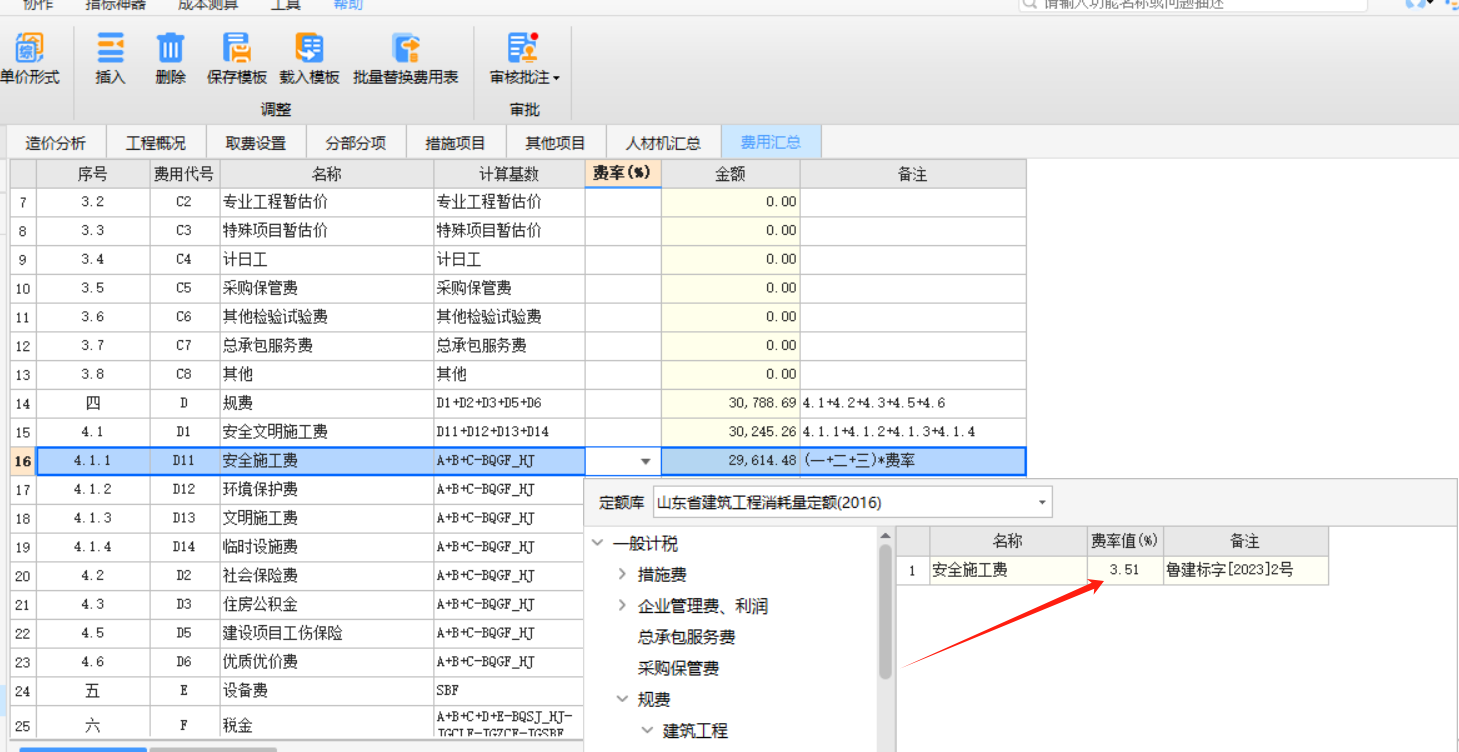This screenshot has width=1459, height=752.
Task: Click the 计日工 name cell
Action: tap(327, 259)
